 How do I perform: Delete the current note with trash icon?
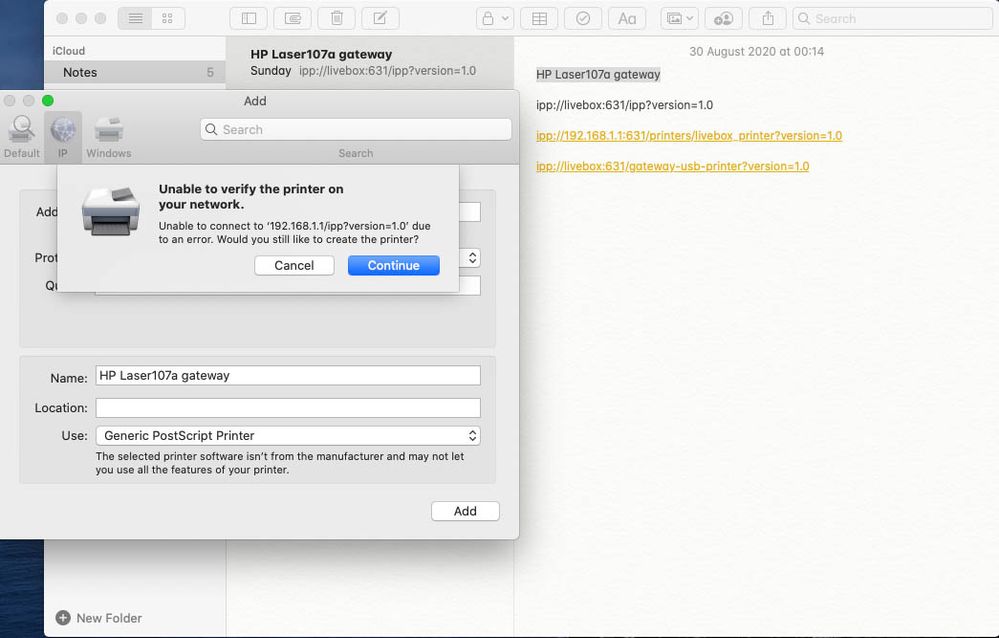(x=336, y=18)
